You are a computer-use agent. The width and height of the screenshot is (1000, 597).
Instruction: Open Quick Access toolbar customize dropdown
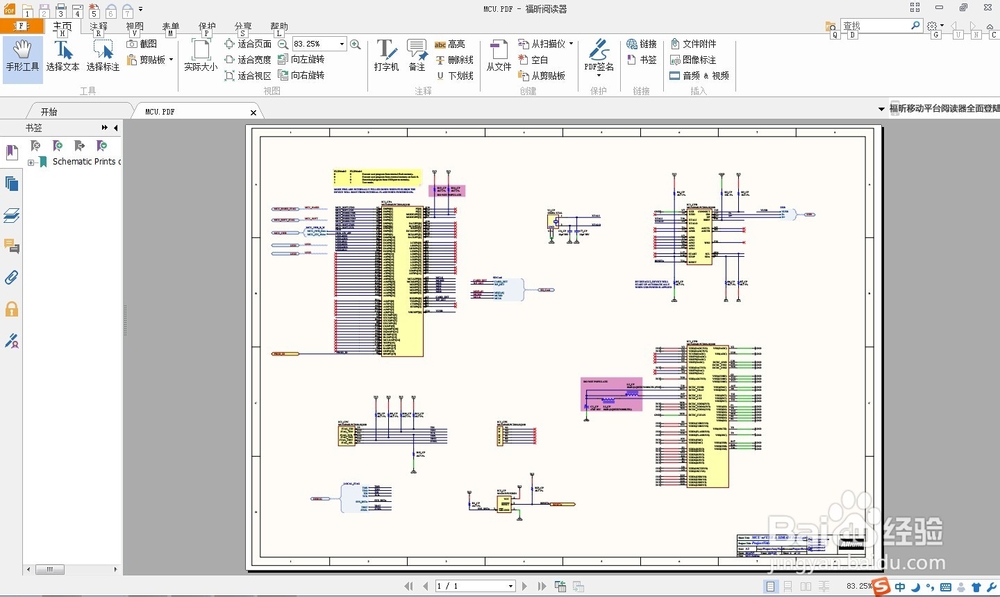[x=140, y=9]
